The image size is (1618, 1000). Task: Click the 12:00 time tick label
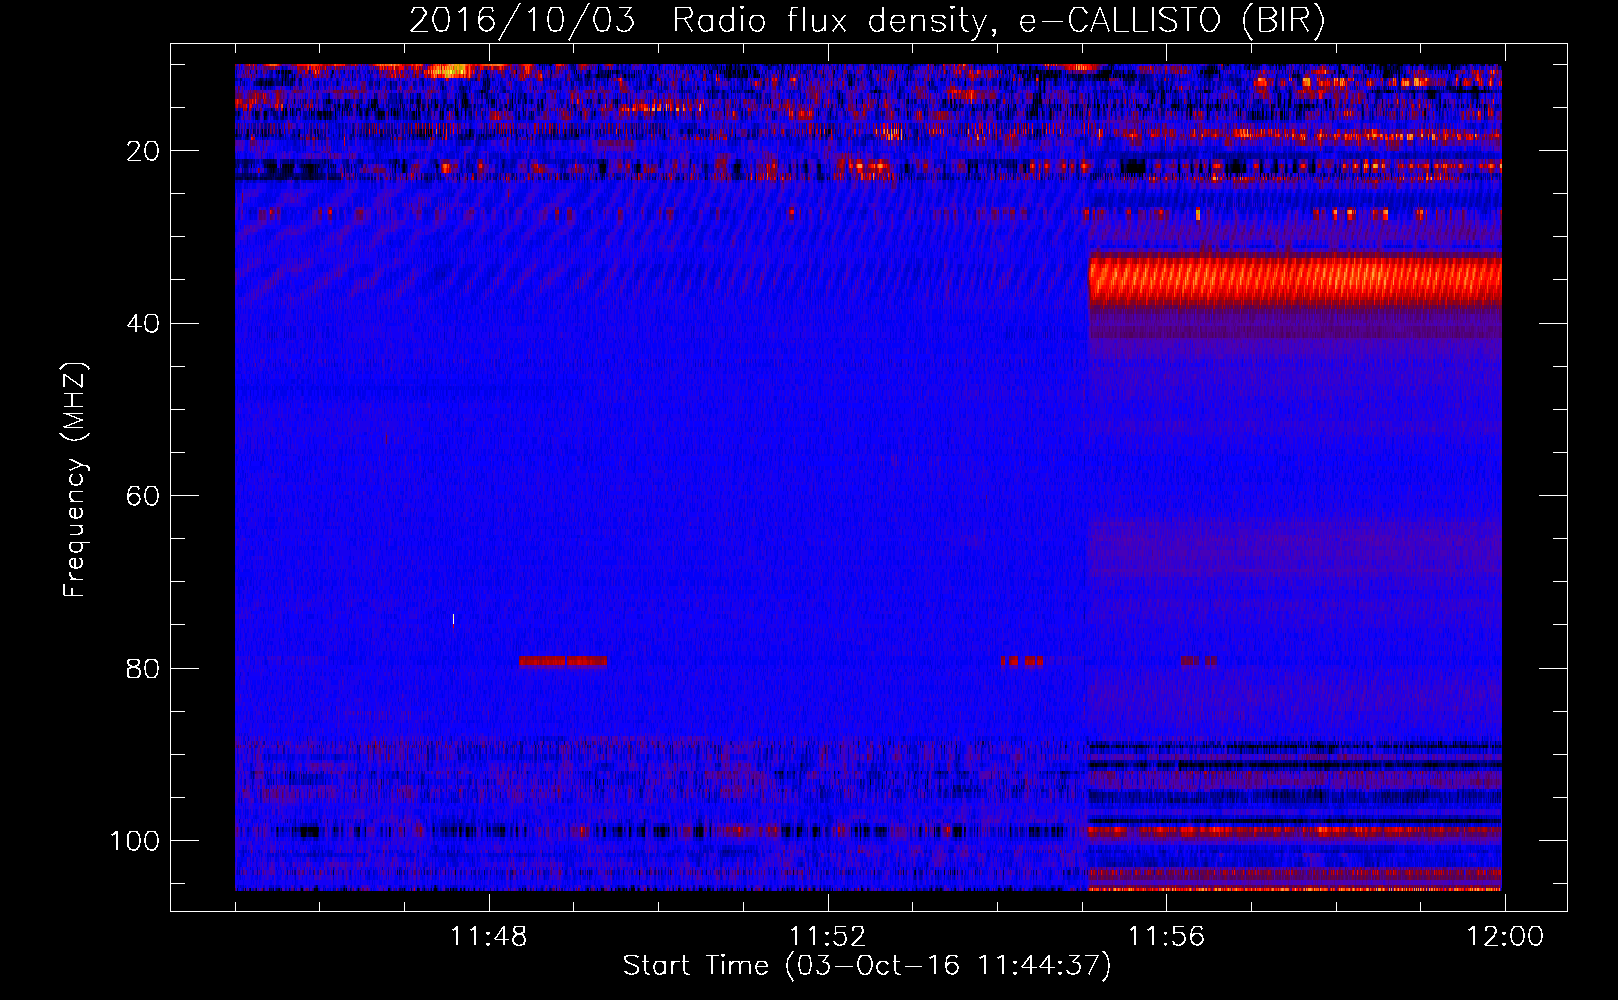[1505, 937]
